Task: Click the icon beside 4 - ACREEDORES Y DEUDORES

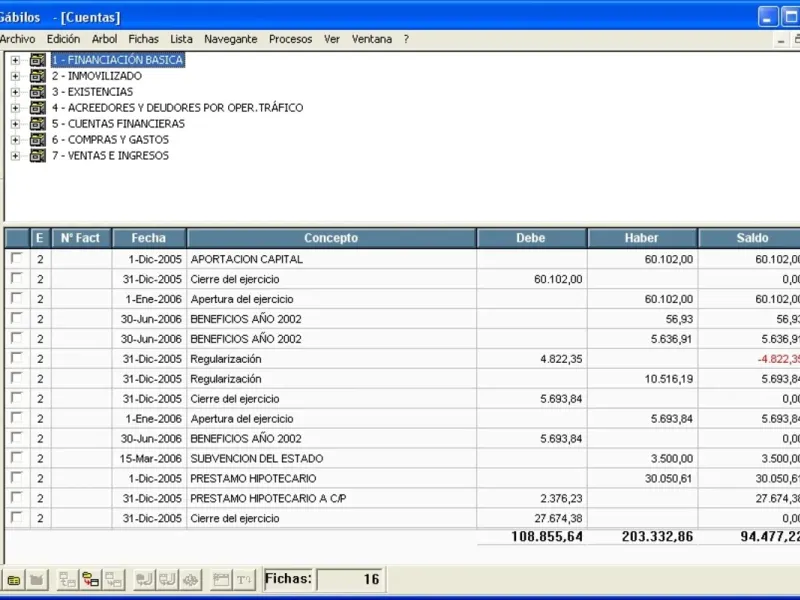Action: pyautogui.click(x=38, y=108)
